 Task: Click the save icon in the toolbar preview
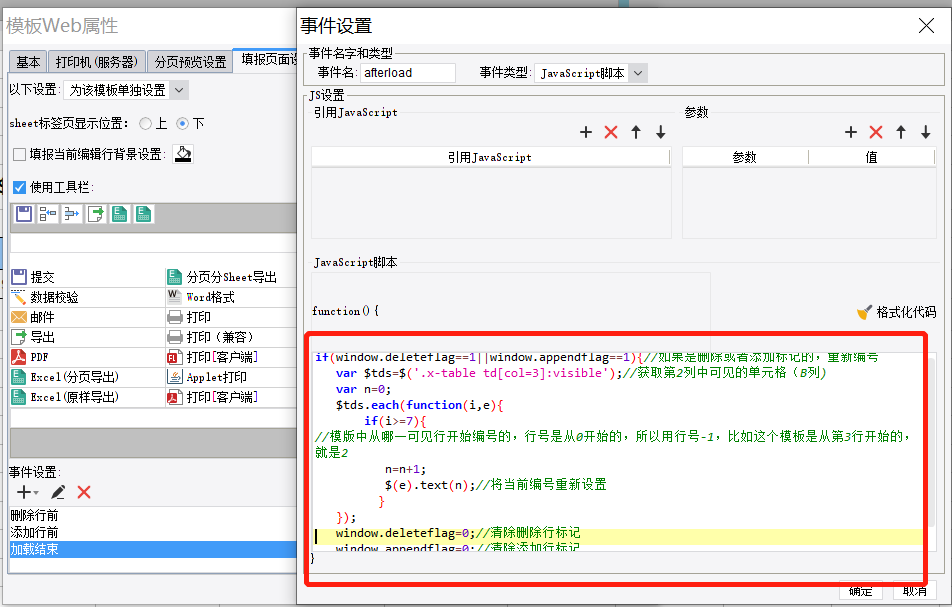tap(24, 214)
